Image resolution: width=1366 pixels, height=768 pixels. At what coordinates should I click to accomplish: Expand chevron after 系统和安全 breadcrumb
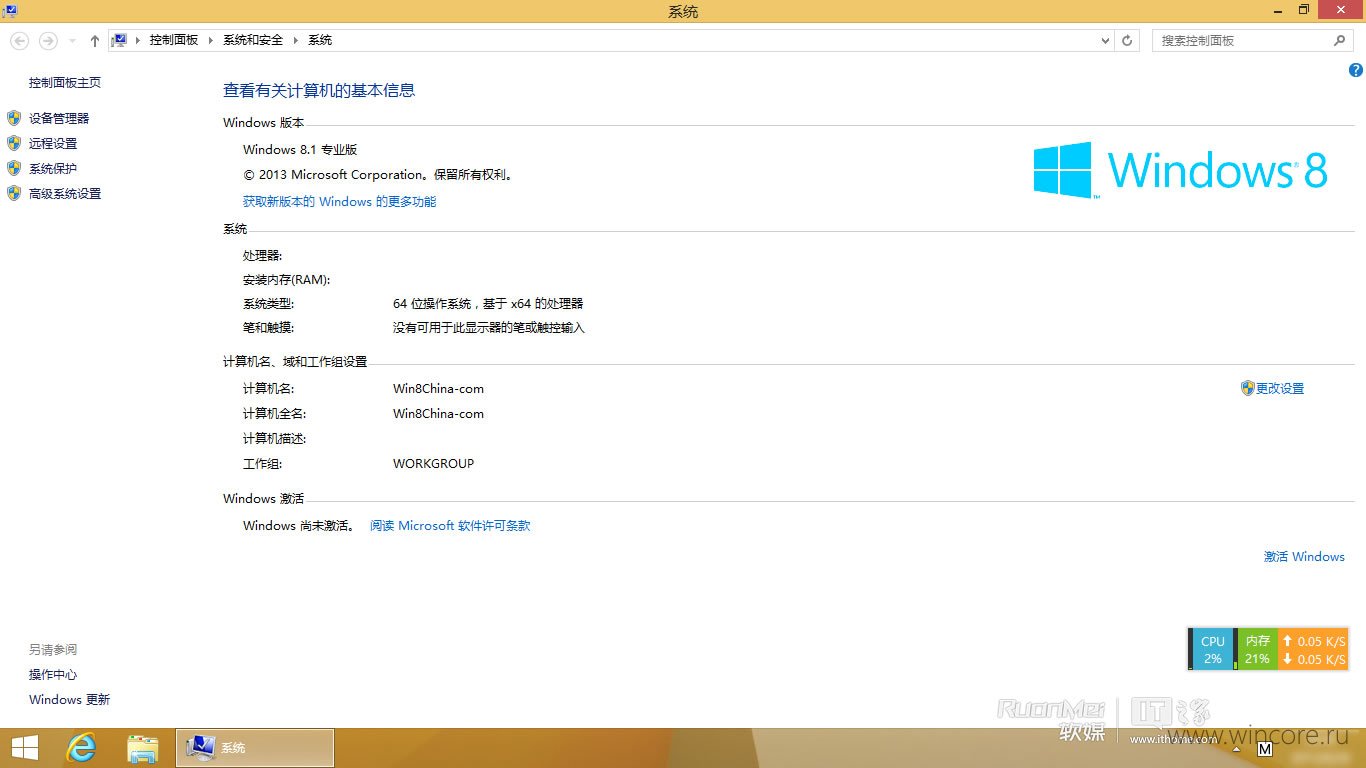click(x=295, y=40)
